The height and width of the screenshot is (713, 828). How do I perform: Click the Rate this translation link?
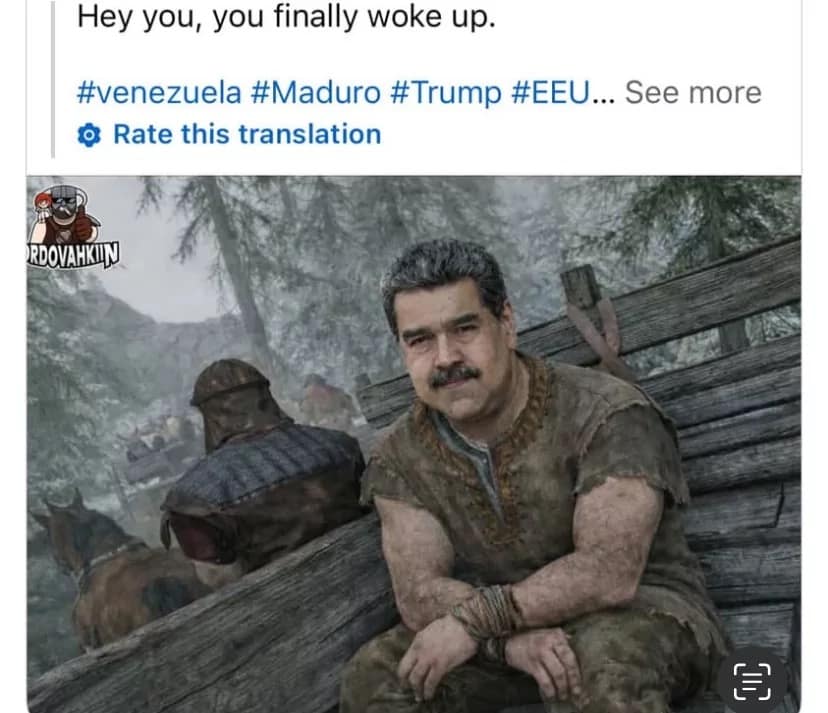[x=247, y=134]
